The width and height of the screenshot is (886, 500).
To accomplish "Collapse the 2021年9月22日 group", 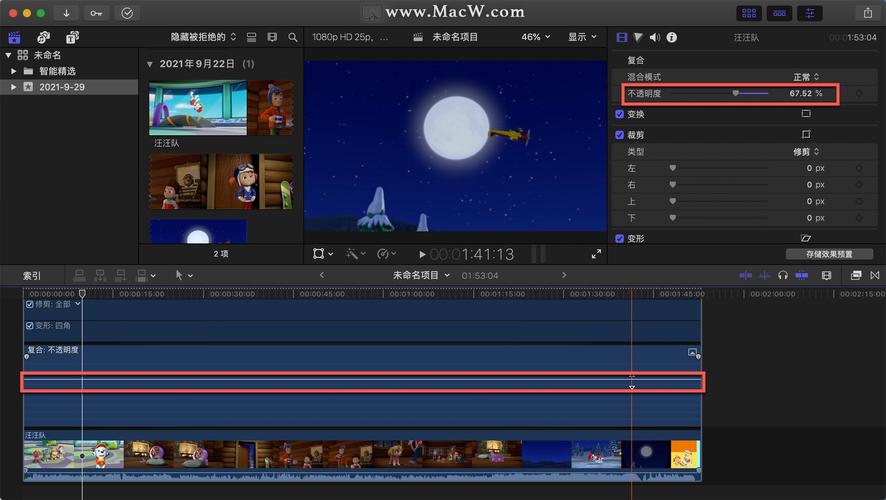I will pos(150,64).
